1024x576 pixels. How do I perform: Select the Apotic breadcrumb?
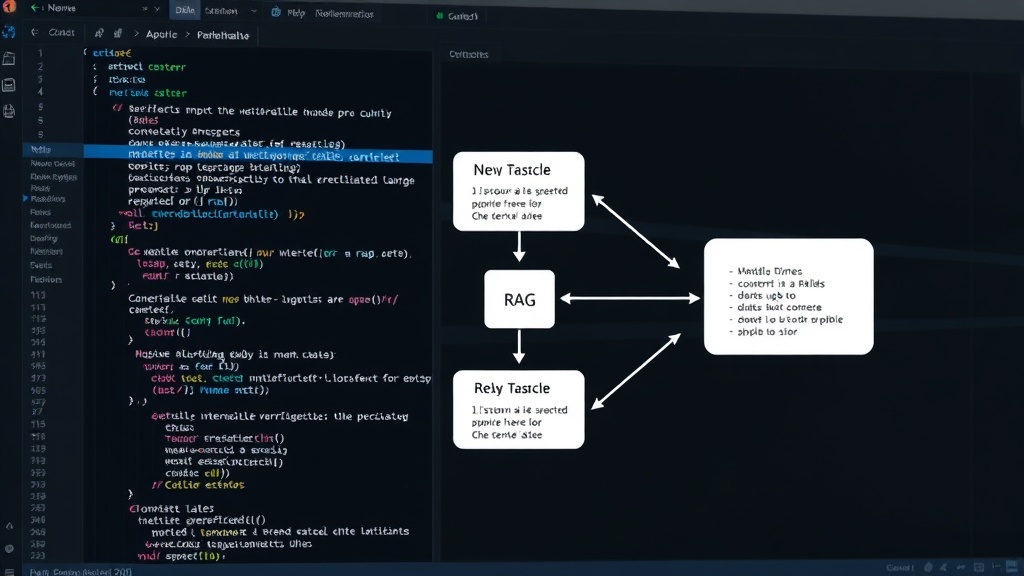(161, 34)
